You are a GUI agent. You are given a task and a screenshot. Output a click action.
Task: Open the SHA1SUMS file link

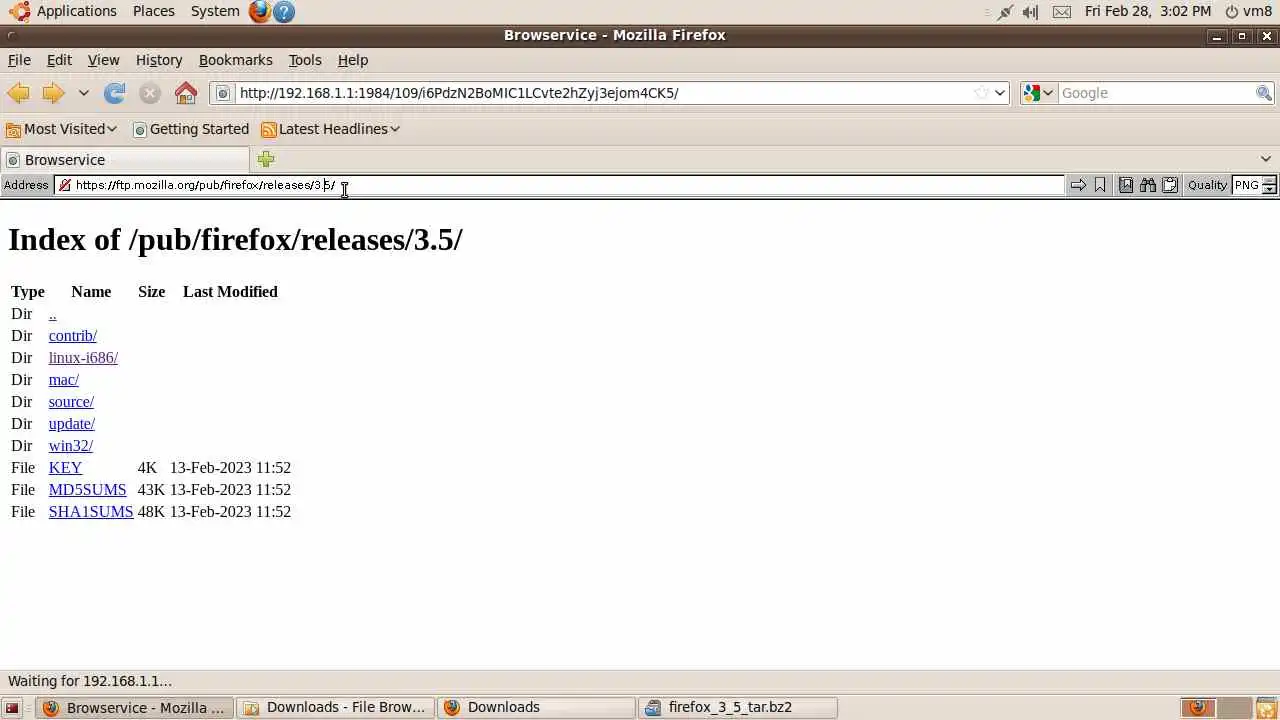(x=91, y=512)
